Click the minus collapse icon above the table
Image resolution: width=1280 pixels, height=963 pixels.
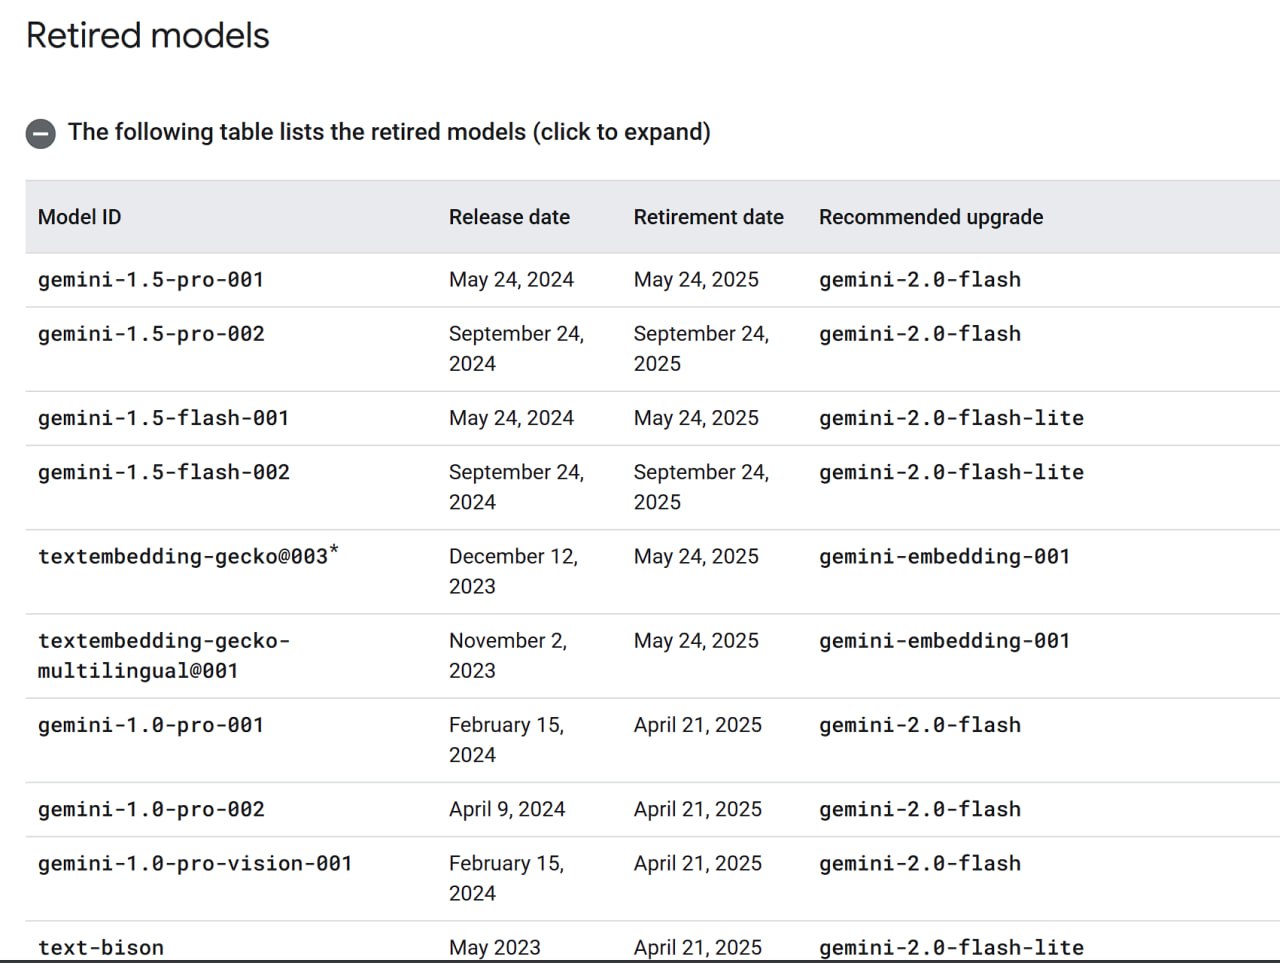tap(41, 133)
